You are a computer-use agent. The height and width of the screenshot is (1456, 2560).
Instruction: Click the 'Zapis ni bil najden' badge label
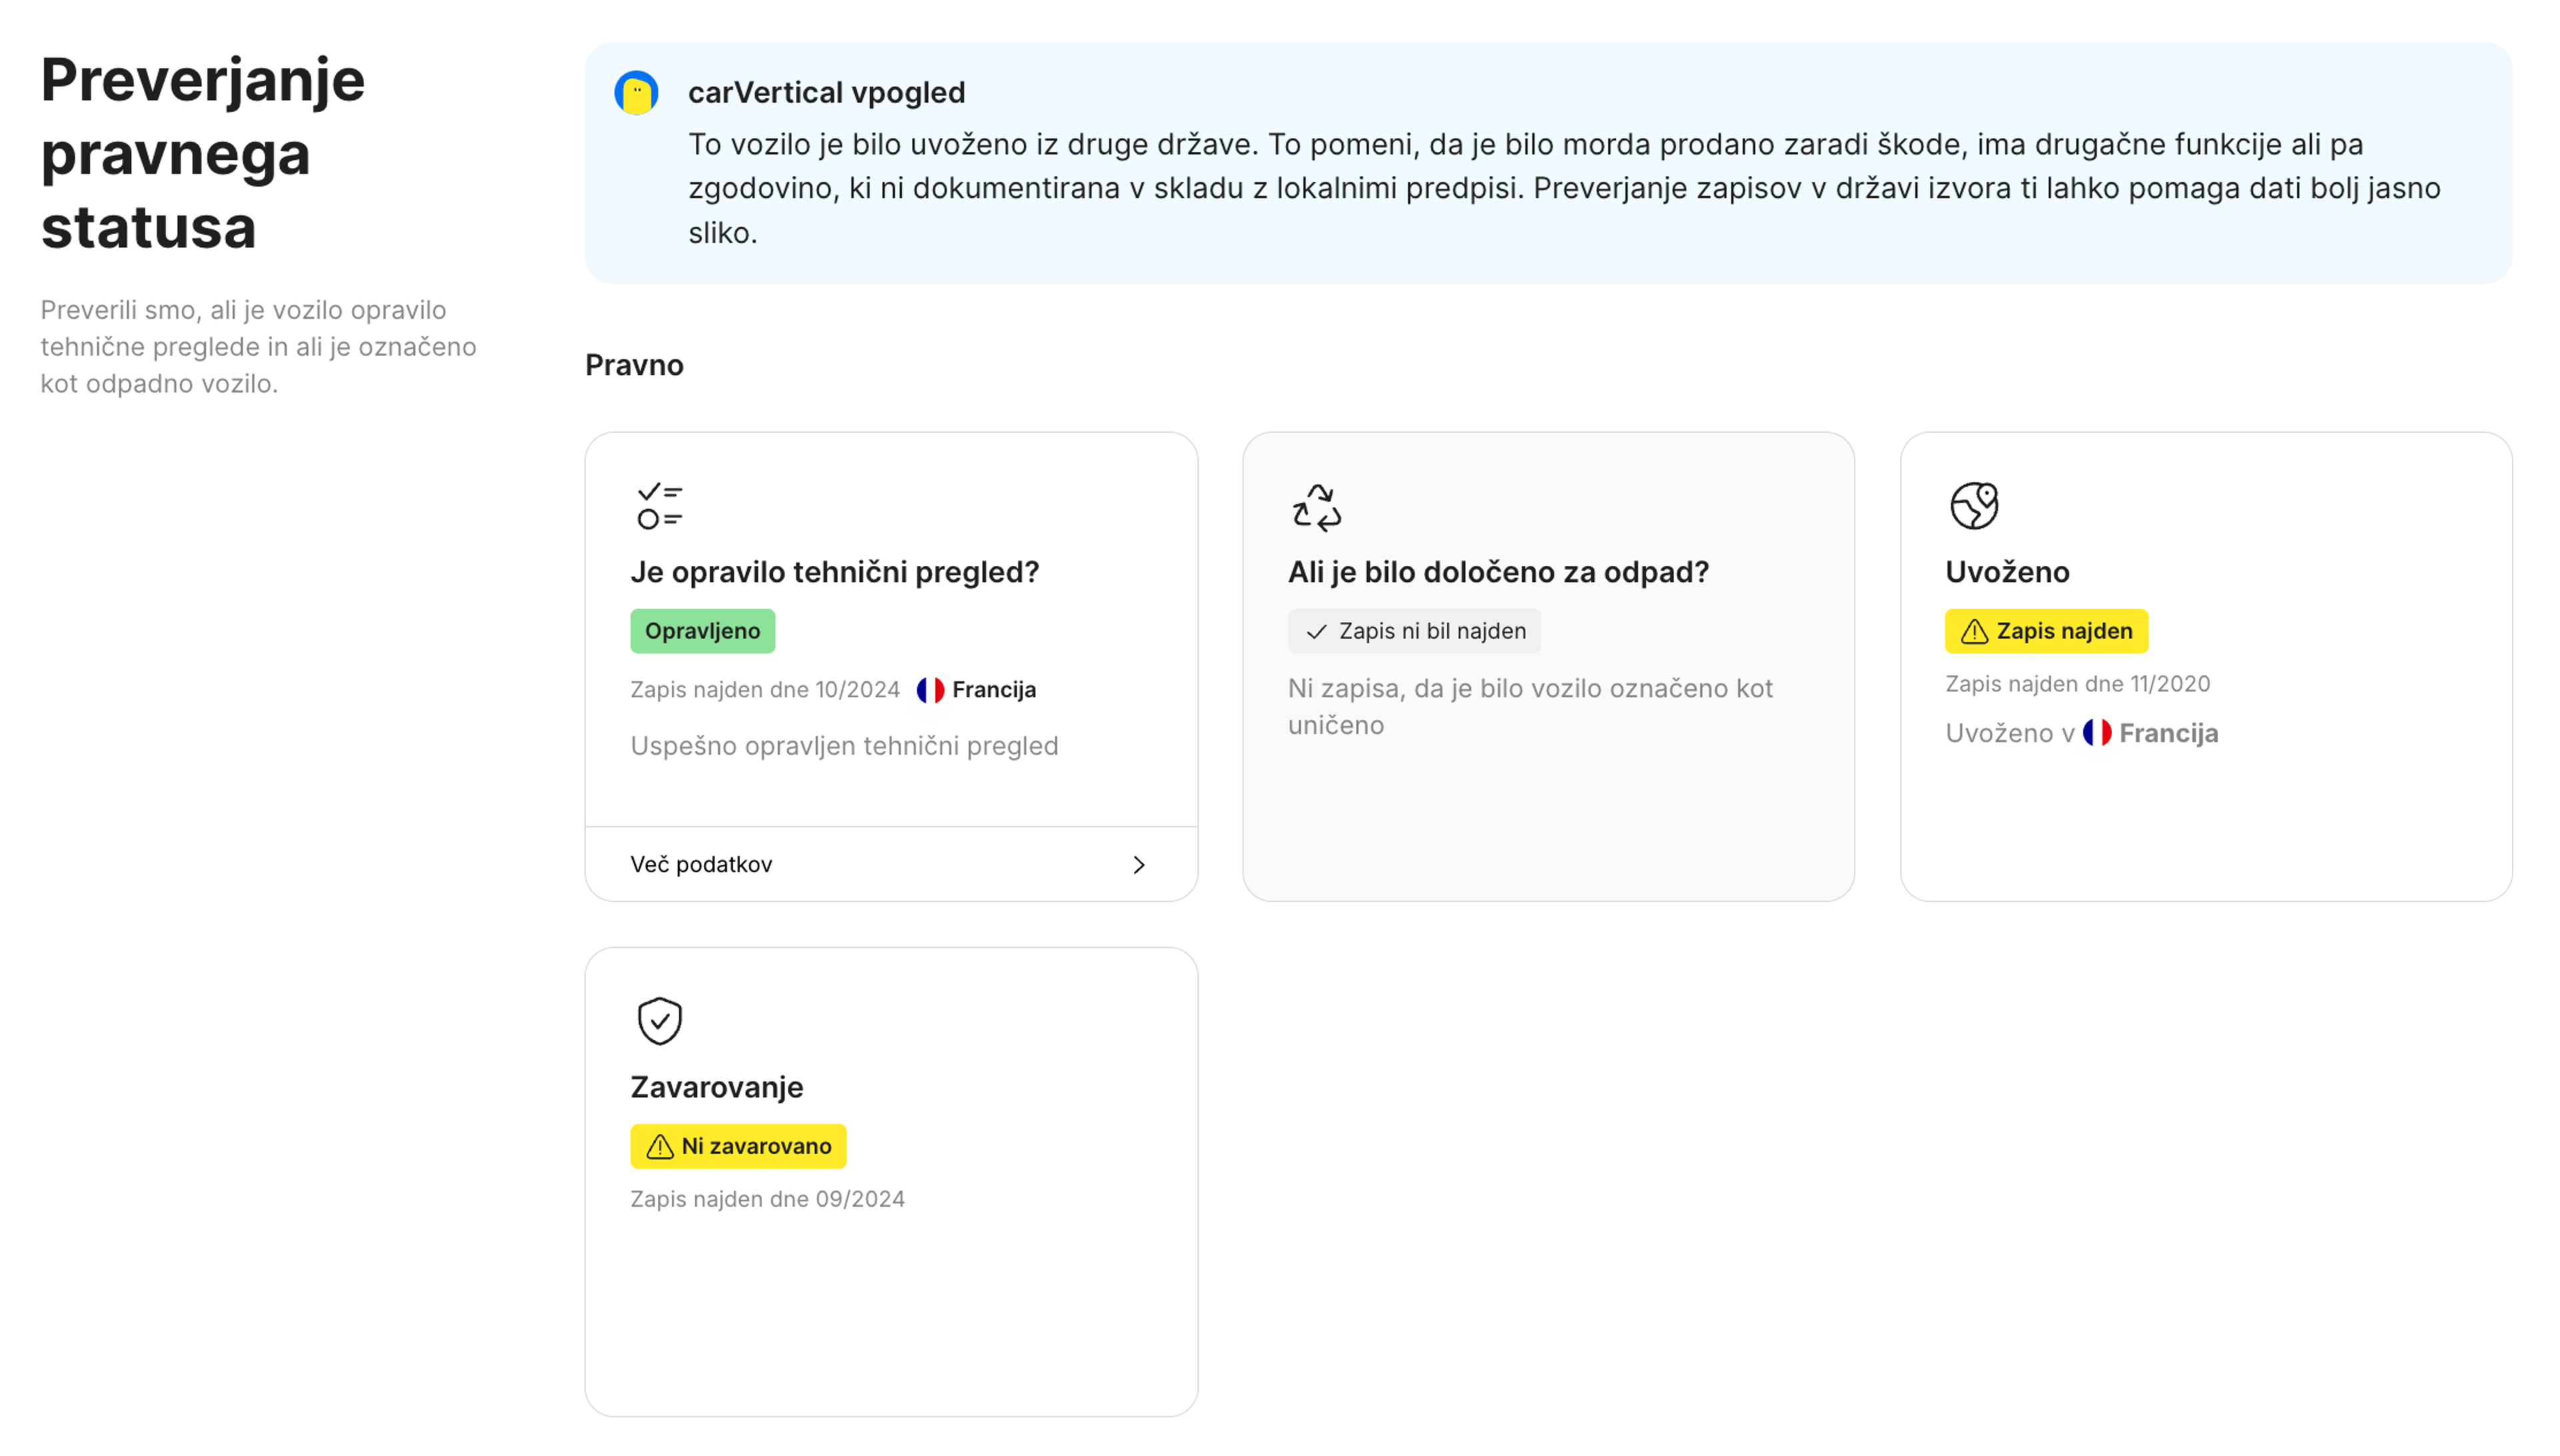1432,631
